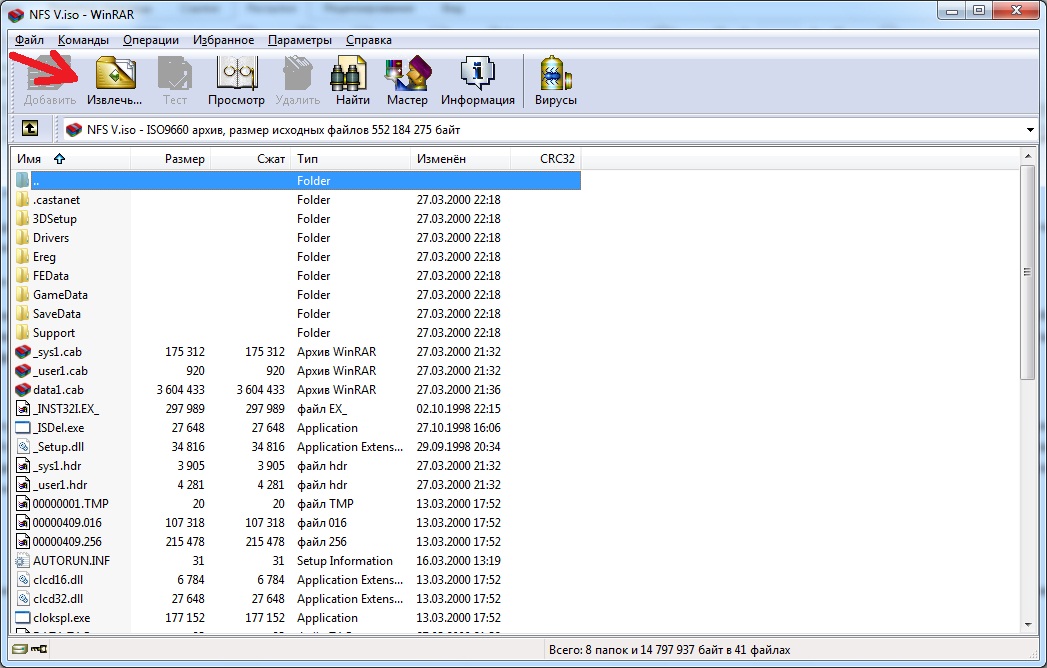This screenshot has height=668, width=1047.
Task: Select the Support folder name
Action: click(54, 333)
